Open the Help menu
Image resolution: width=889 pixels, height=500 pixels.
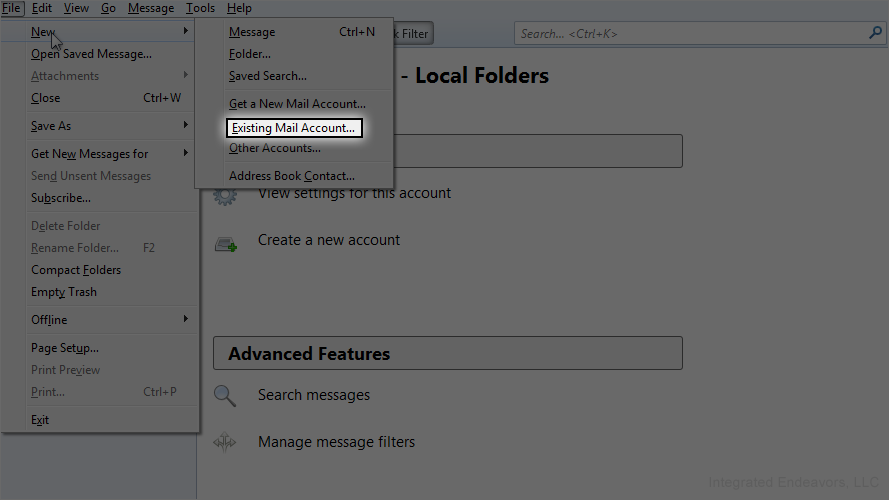(x=240, y=8)
